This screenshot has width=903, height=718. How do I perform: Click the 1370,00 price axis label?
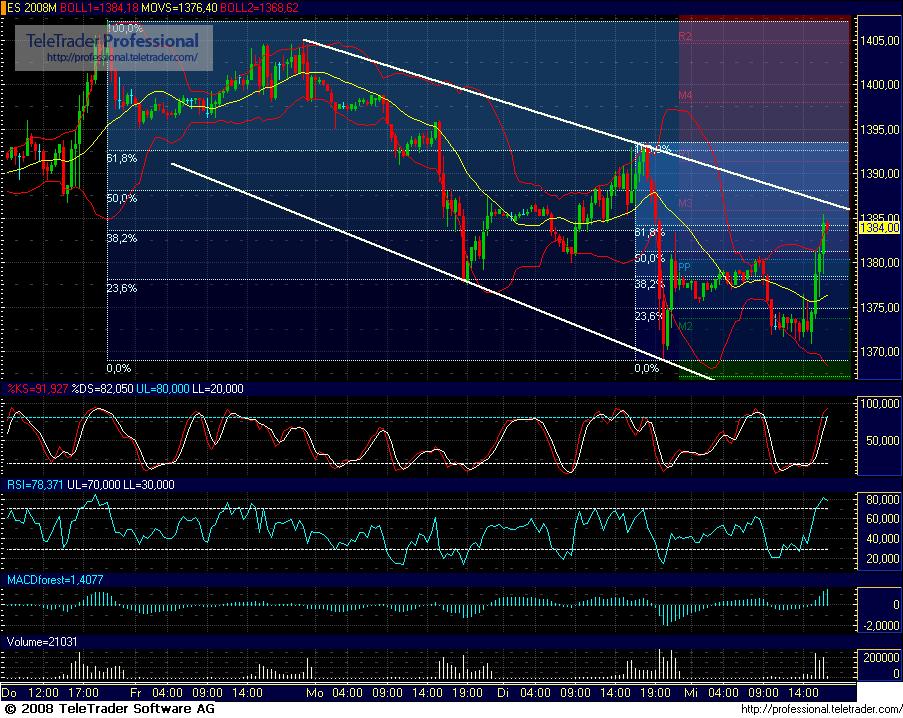[x=879, y=351]
